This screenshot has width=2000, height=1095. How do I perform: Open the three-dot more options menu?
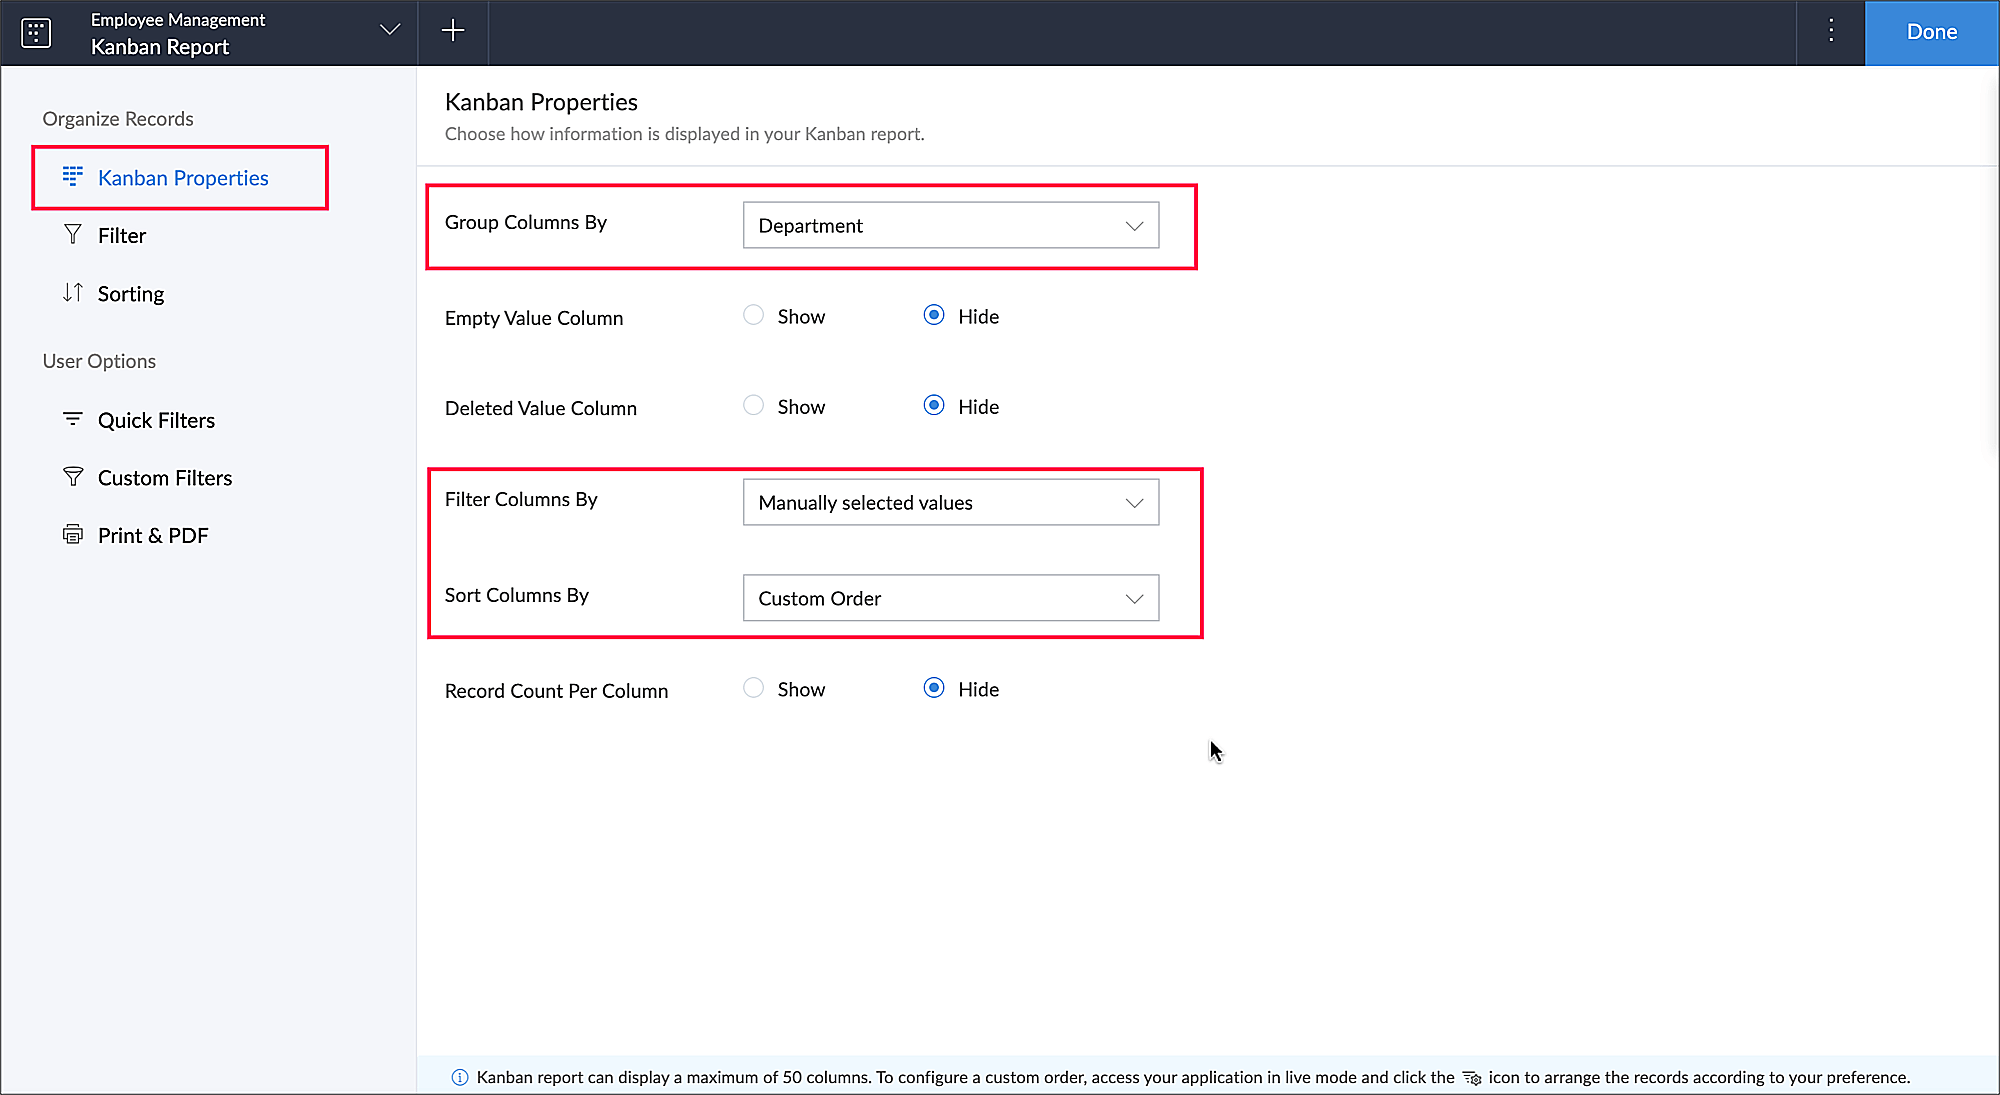pos(1831,31)
